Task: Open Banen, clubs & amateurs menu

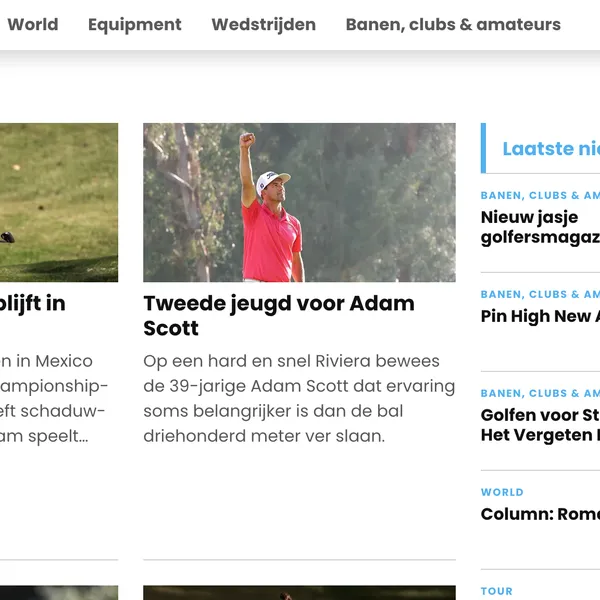Action: [x=453, y=24]
